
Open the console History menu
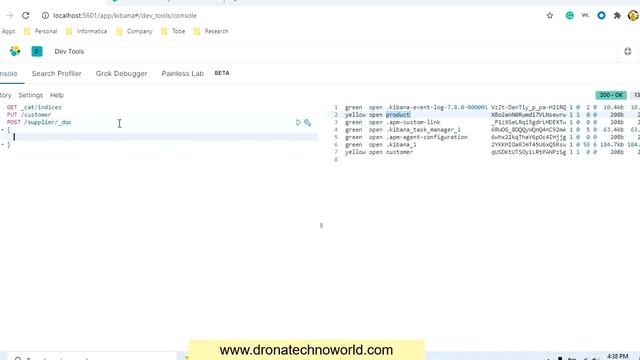click(x=5, y=95)
